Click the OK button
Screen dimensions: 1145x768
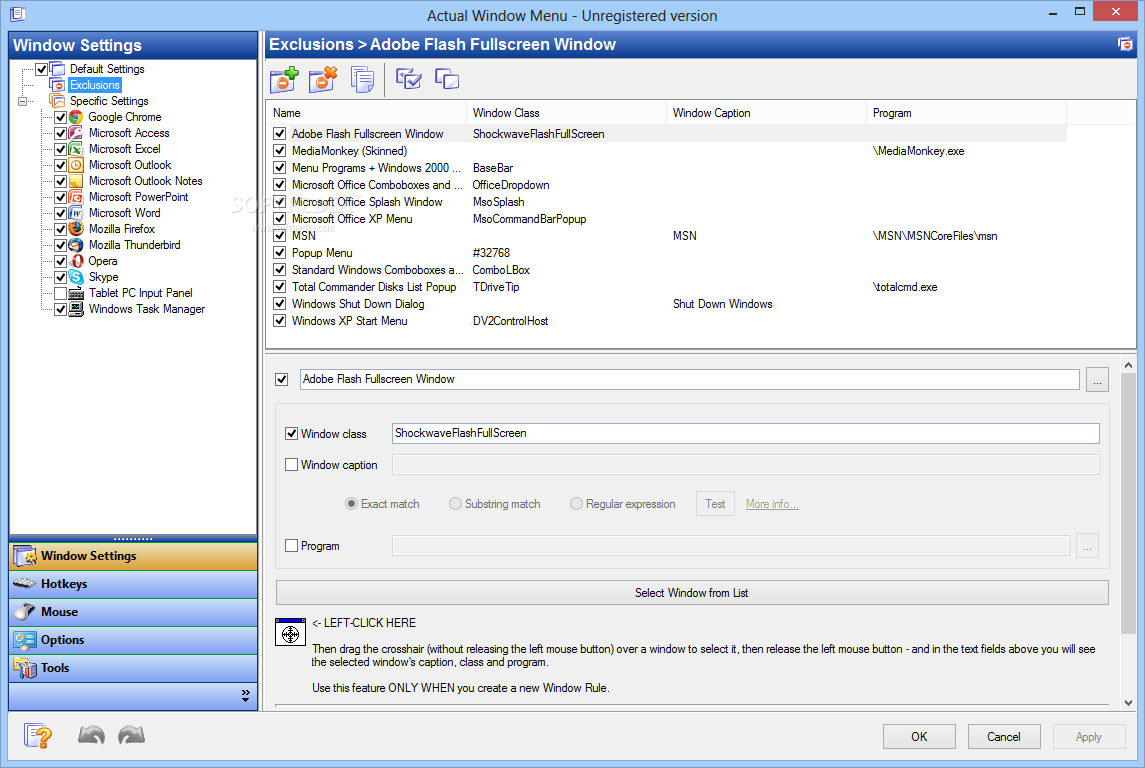click(919, 737)
